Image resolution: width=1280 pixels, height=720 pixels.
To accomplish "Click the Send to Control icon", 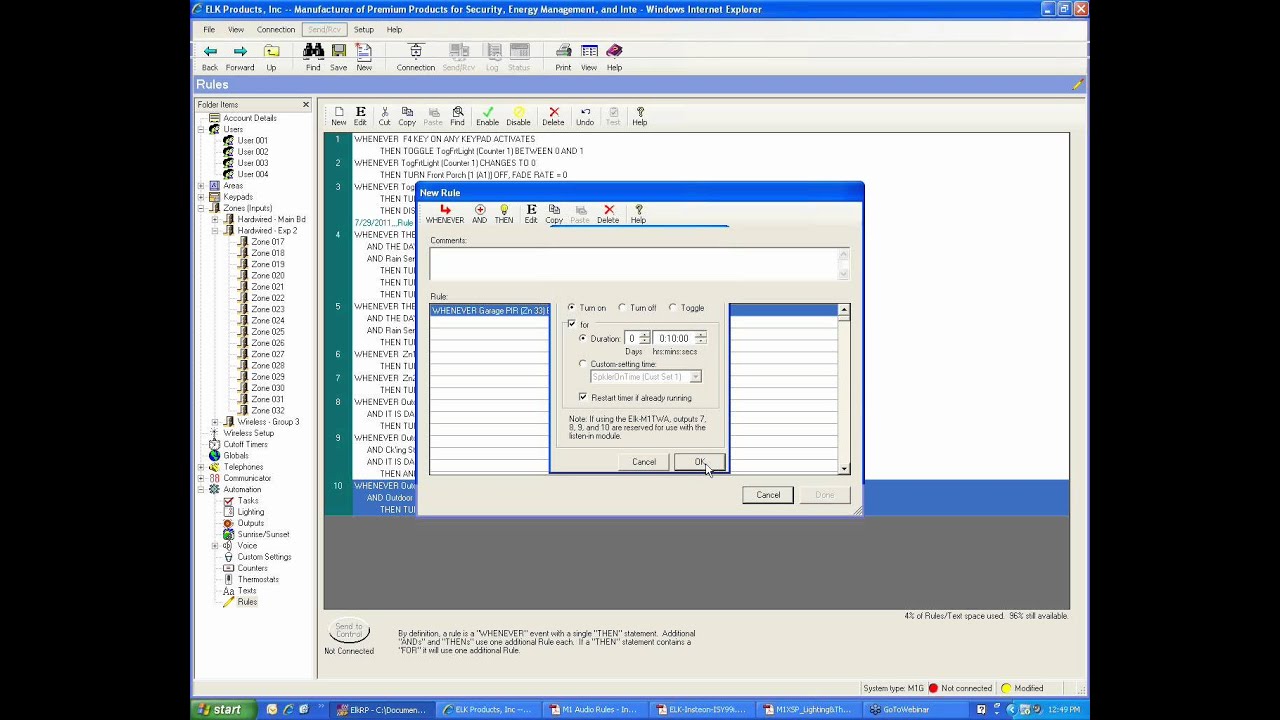I will [x=349, y=631].
